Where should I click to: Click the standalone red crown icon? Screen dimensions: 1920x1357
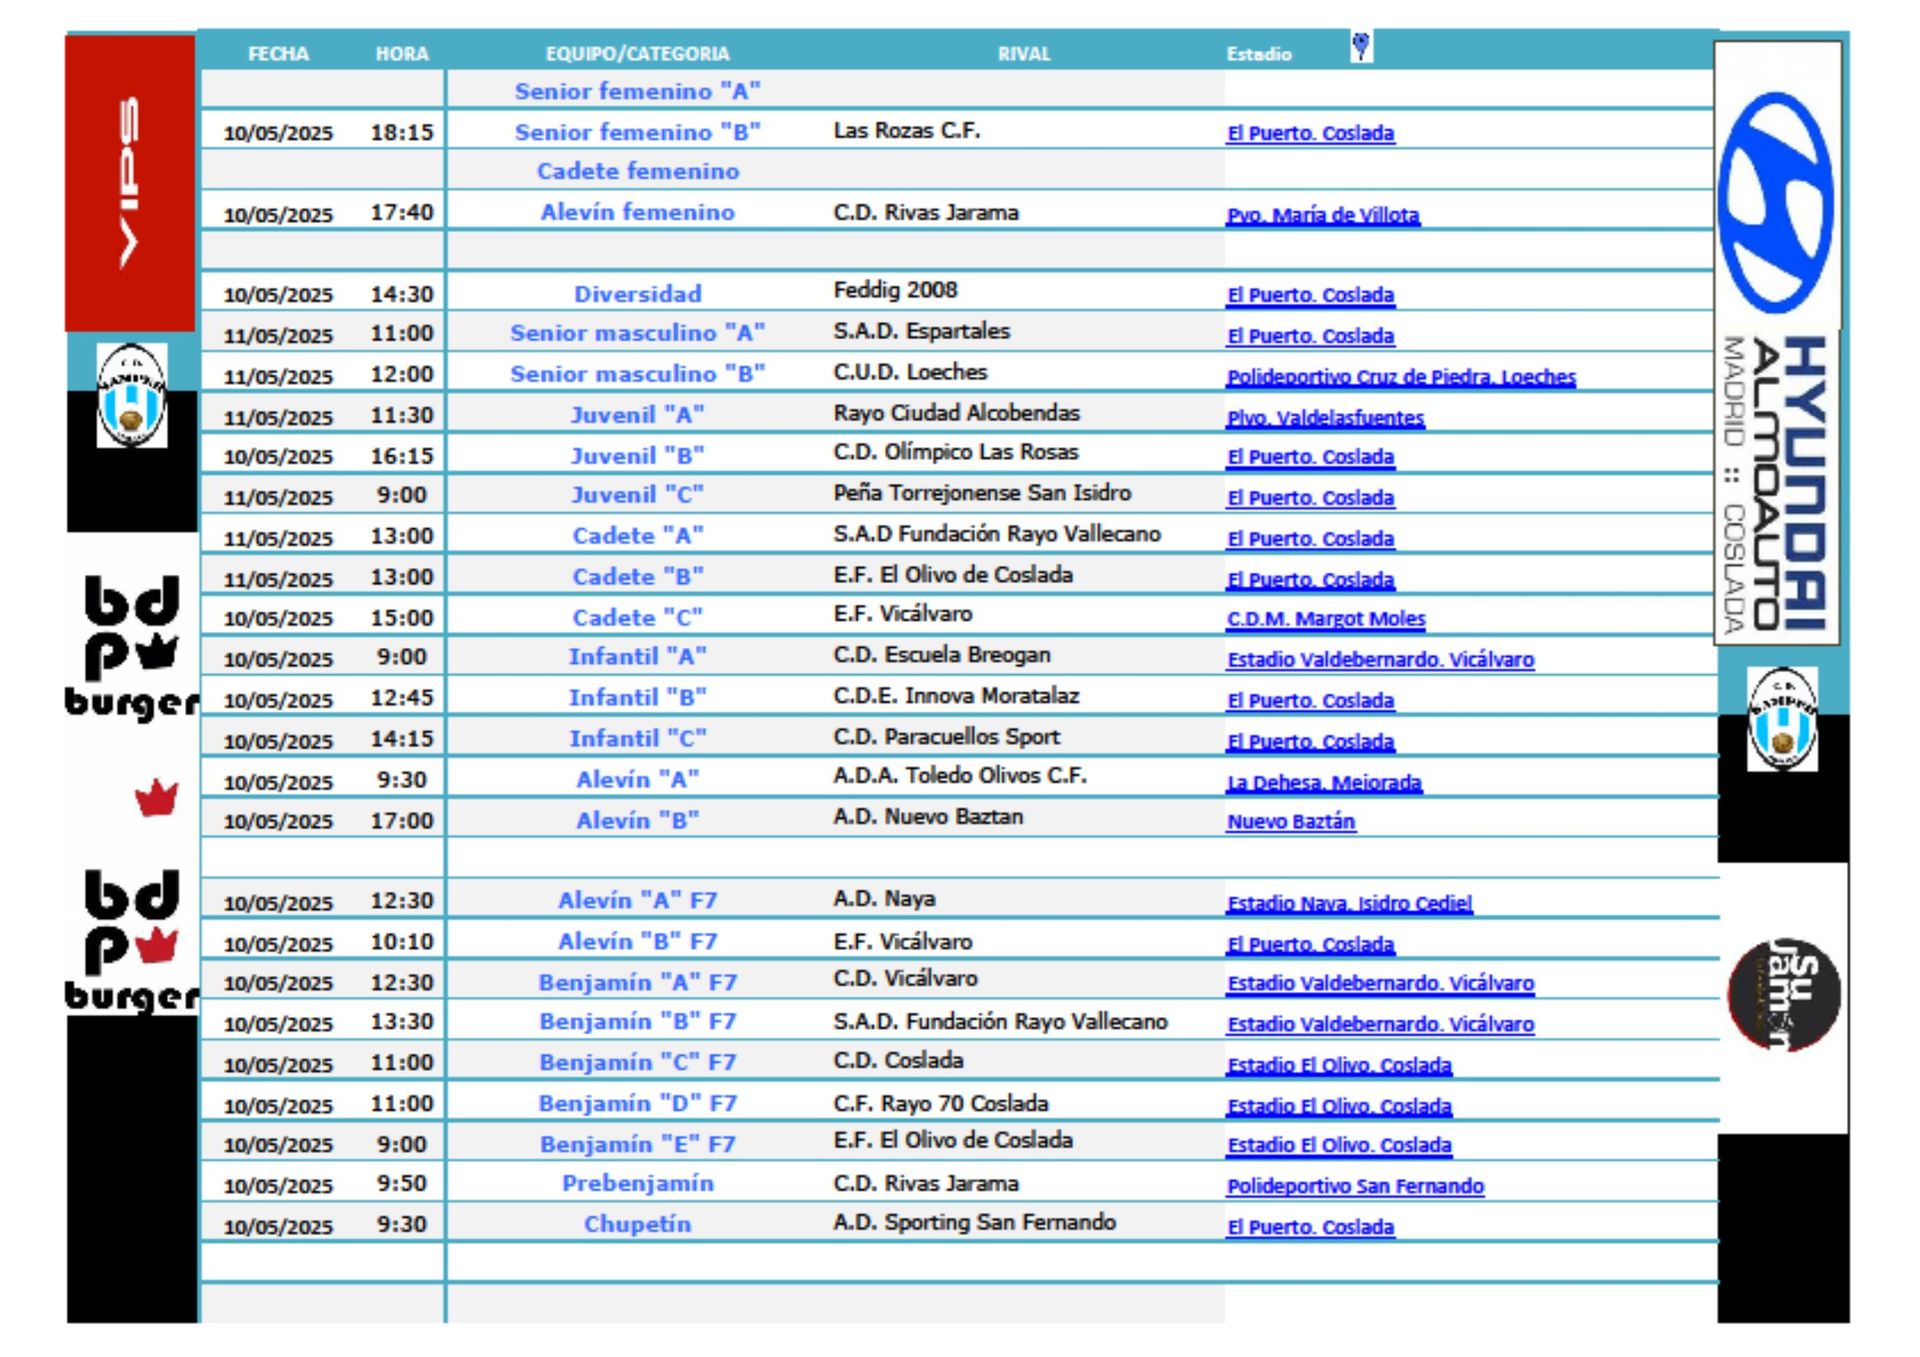click(157, 797)
